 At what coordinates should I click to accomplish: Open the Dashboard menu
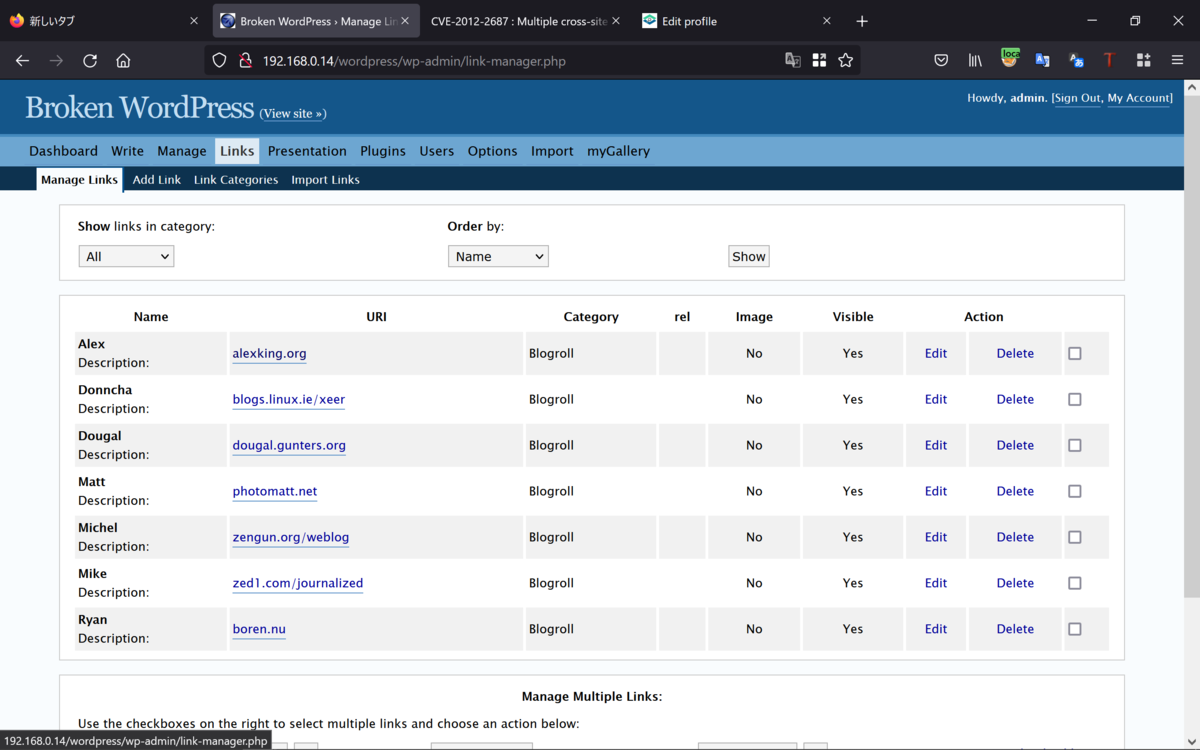tap(63, 151)
